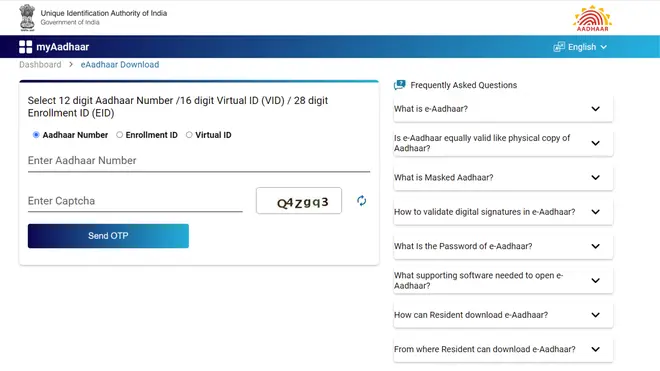Screen dimensions: 660x371
Task: Click the Send OTP button
Action: click(x=108, y=236)
